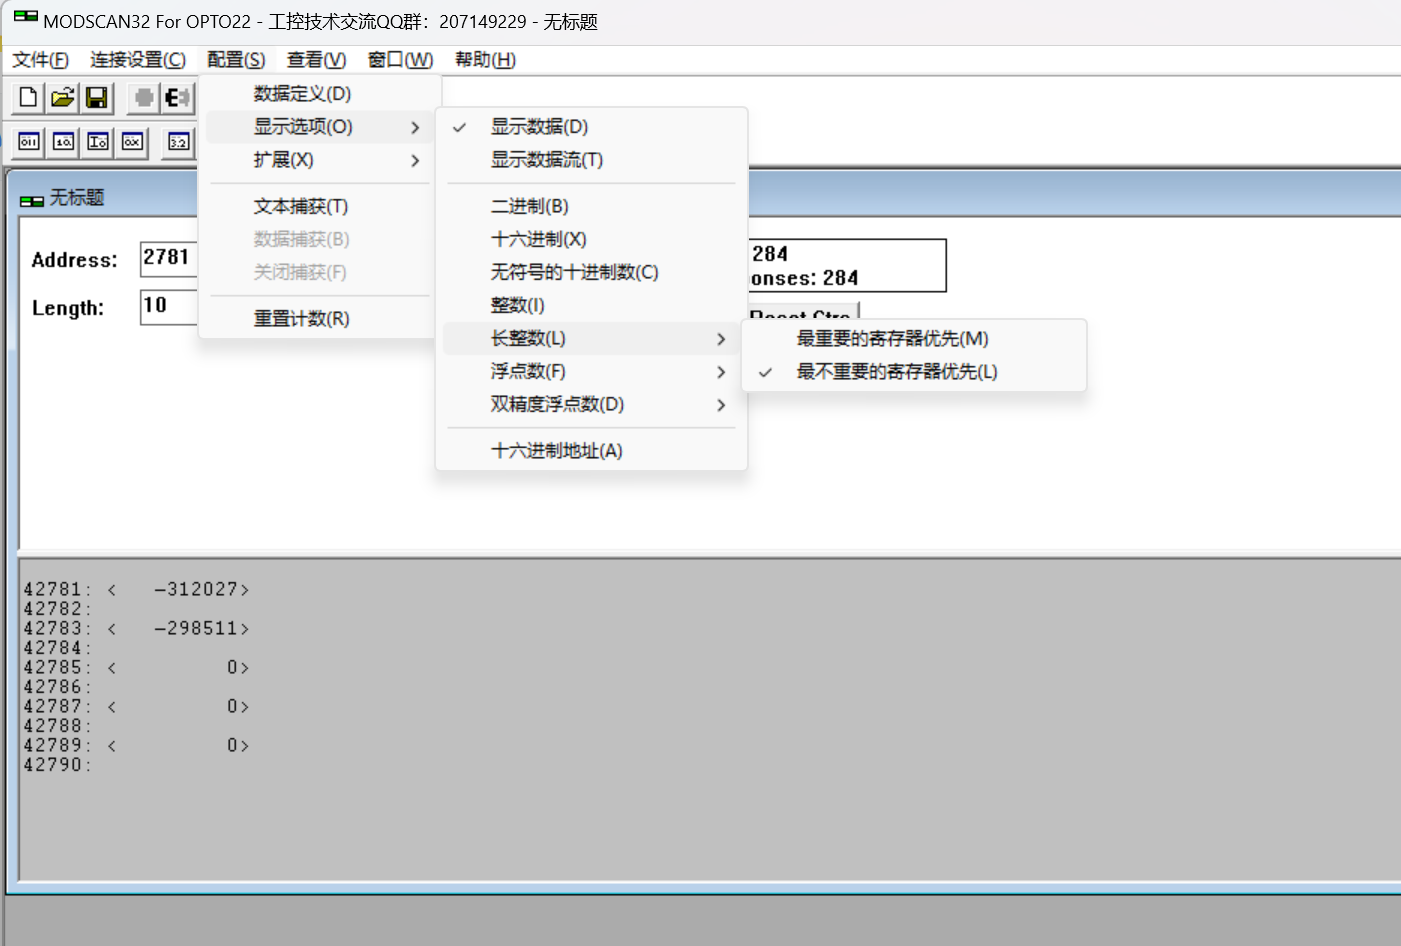Select 整数(I) display format

592,305
